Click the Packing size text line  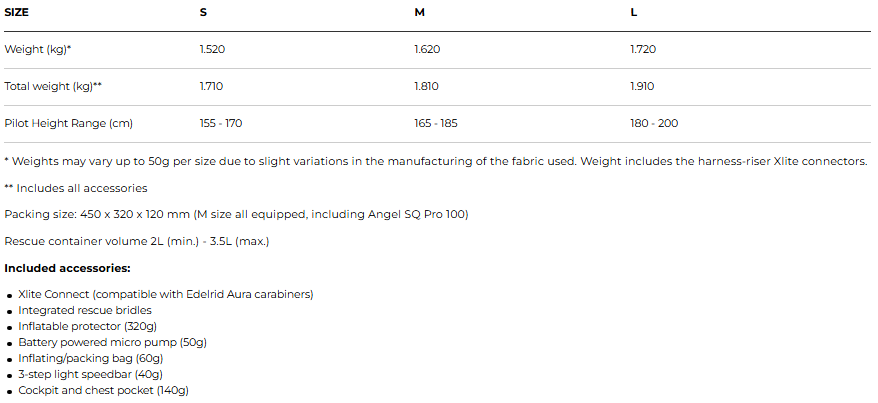[x=236, y=214]
